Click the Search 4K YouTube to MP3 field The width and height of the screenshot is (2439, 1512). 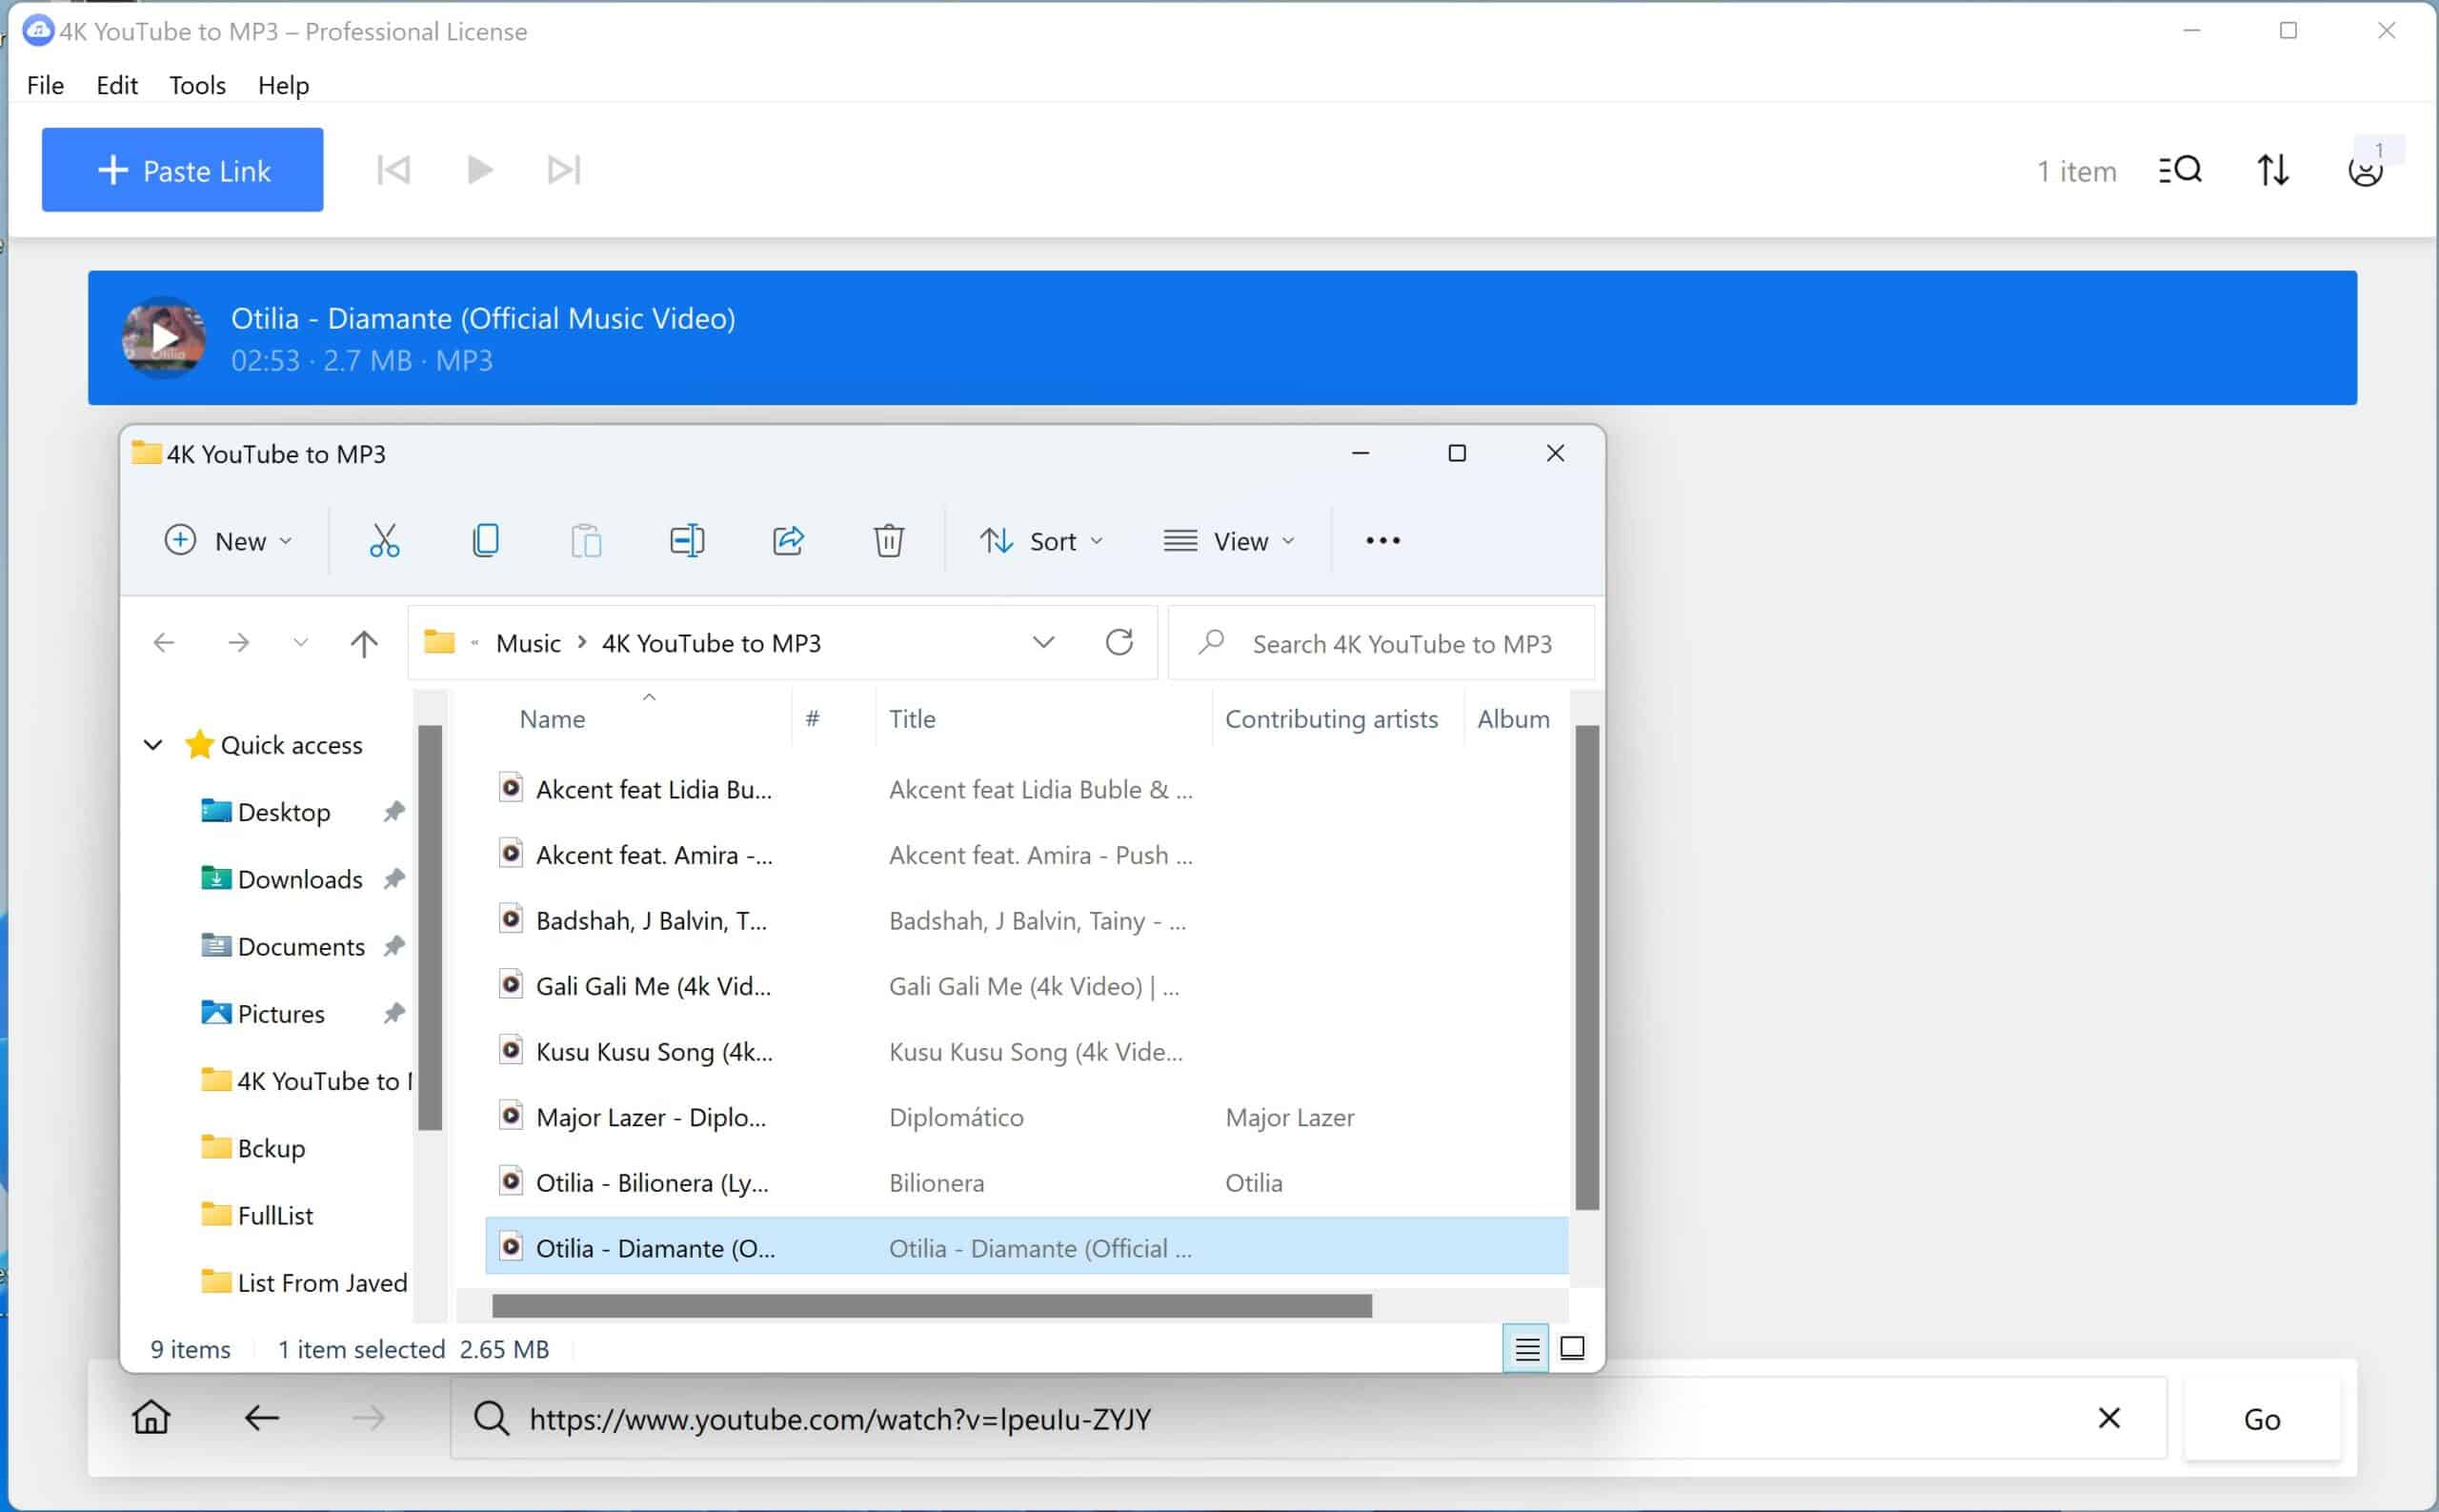click(x=1381, y=643)
